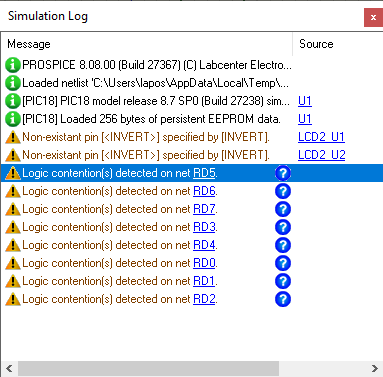Screen dimensions: 383x377
Task: Click the help icon for RD6 contention
Action: [x=283, y=191]
